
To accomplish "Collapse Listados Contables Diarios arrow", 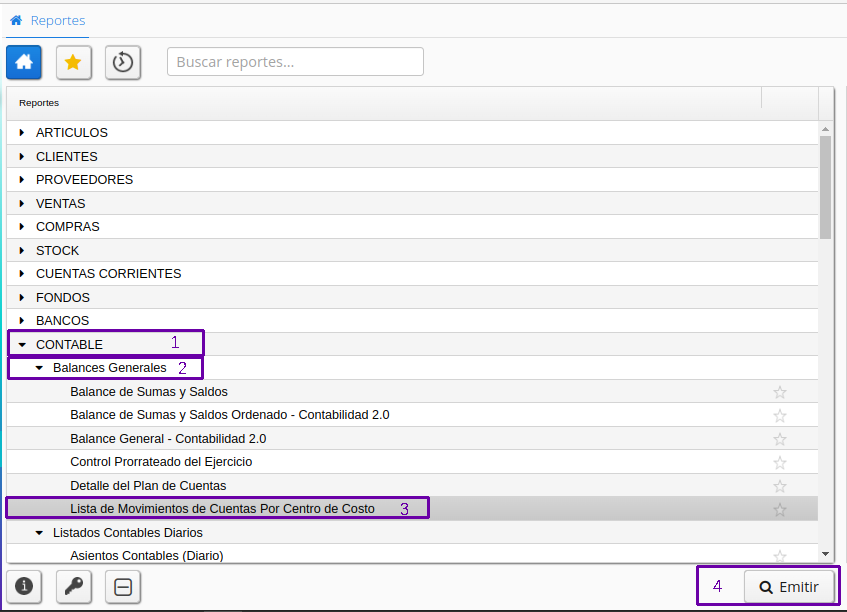I will click(x=39, y=533).
